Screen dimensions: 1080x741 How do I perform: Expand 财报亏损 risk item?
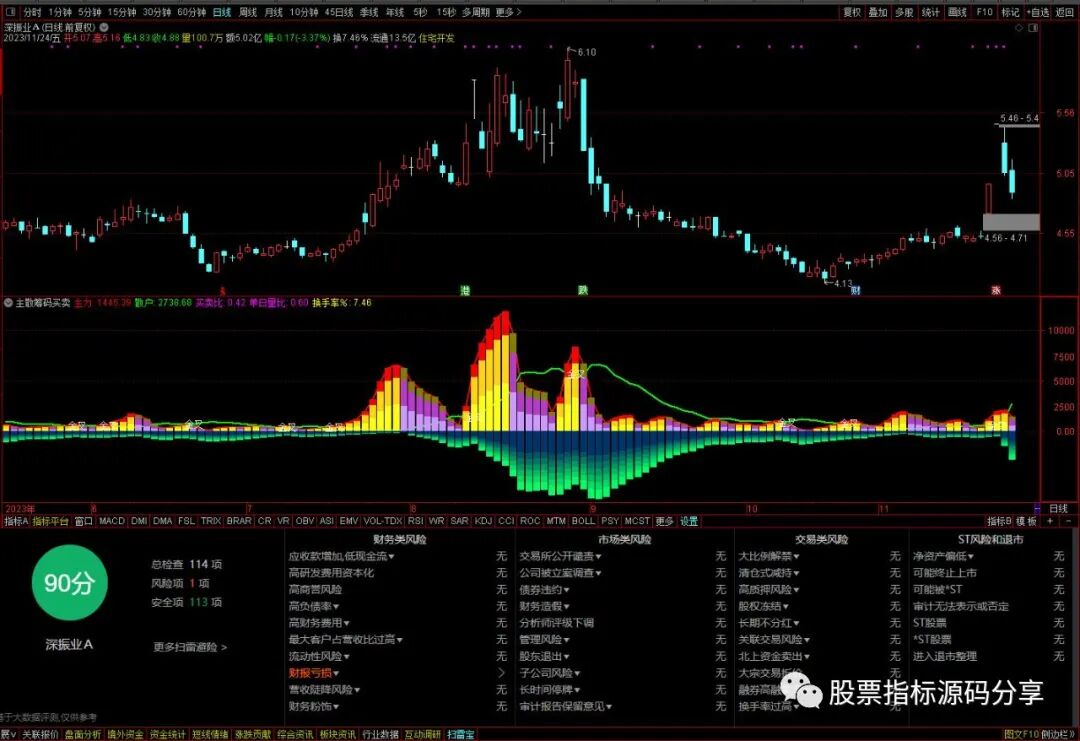314,674
